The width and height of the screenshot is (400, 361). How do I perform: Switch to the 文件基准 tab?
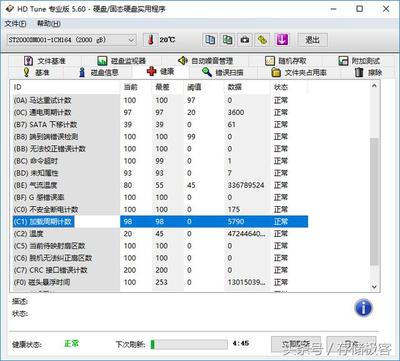tap(45, 61)
